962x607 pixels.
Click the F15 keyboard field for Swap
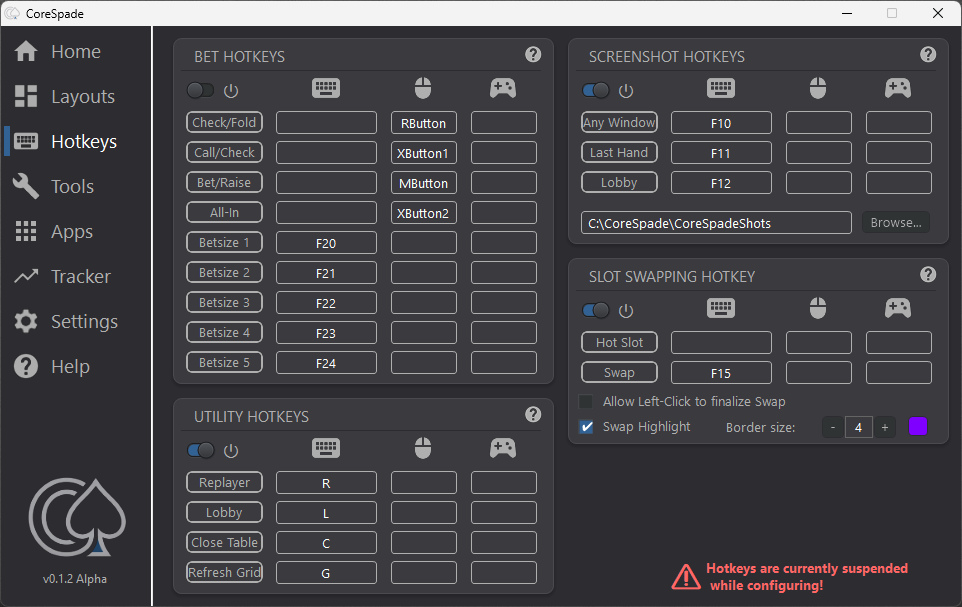coord(722,373)
